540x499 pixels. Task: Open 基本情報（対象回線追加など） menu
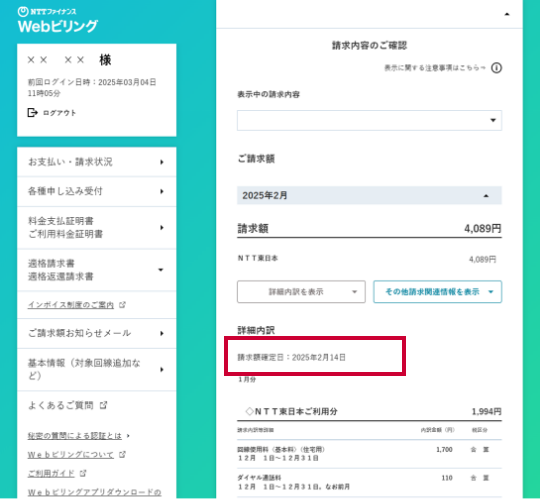[96, 370]
